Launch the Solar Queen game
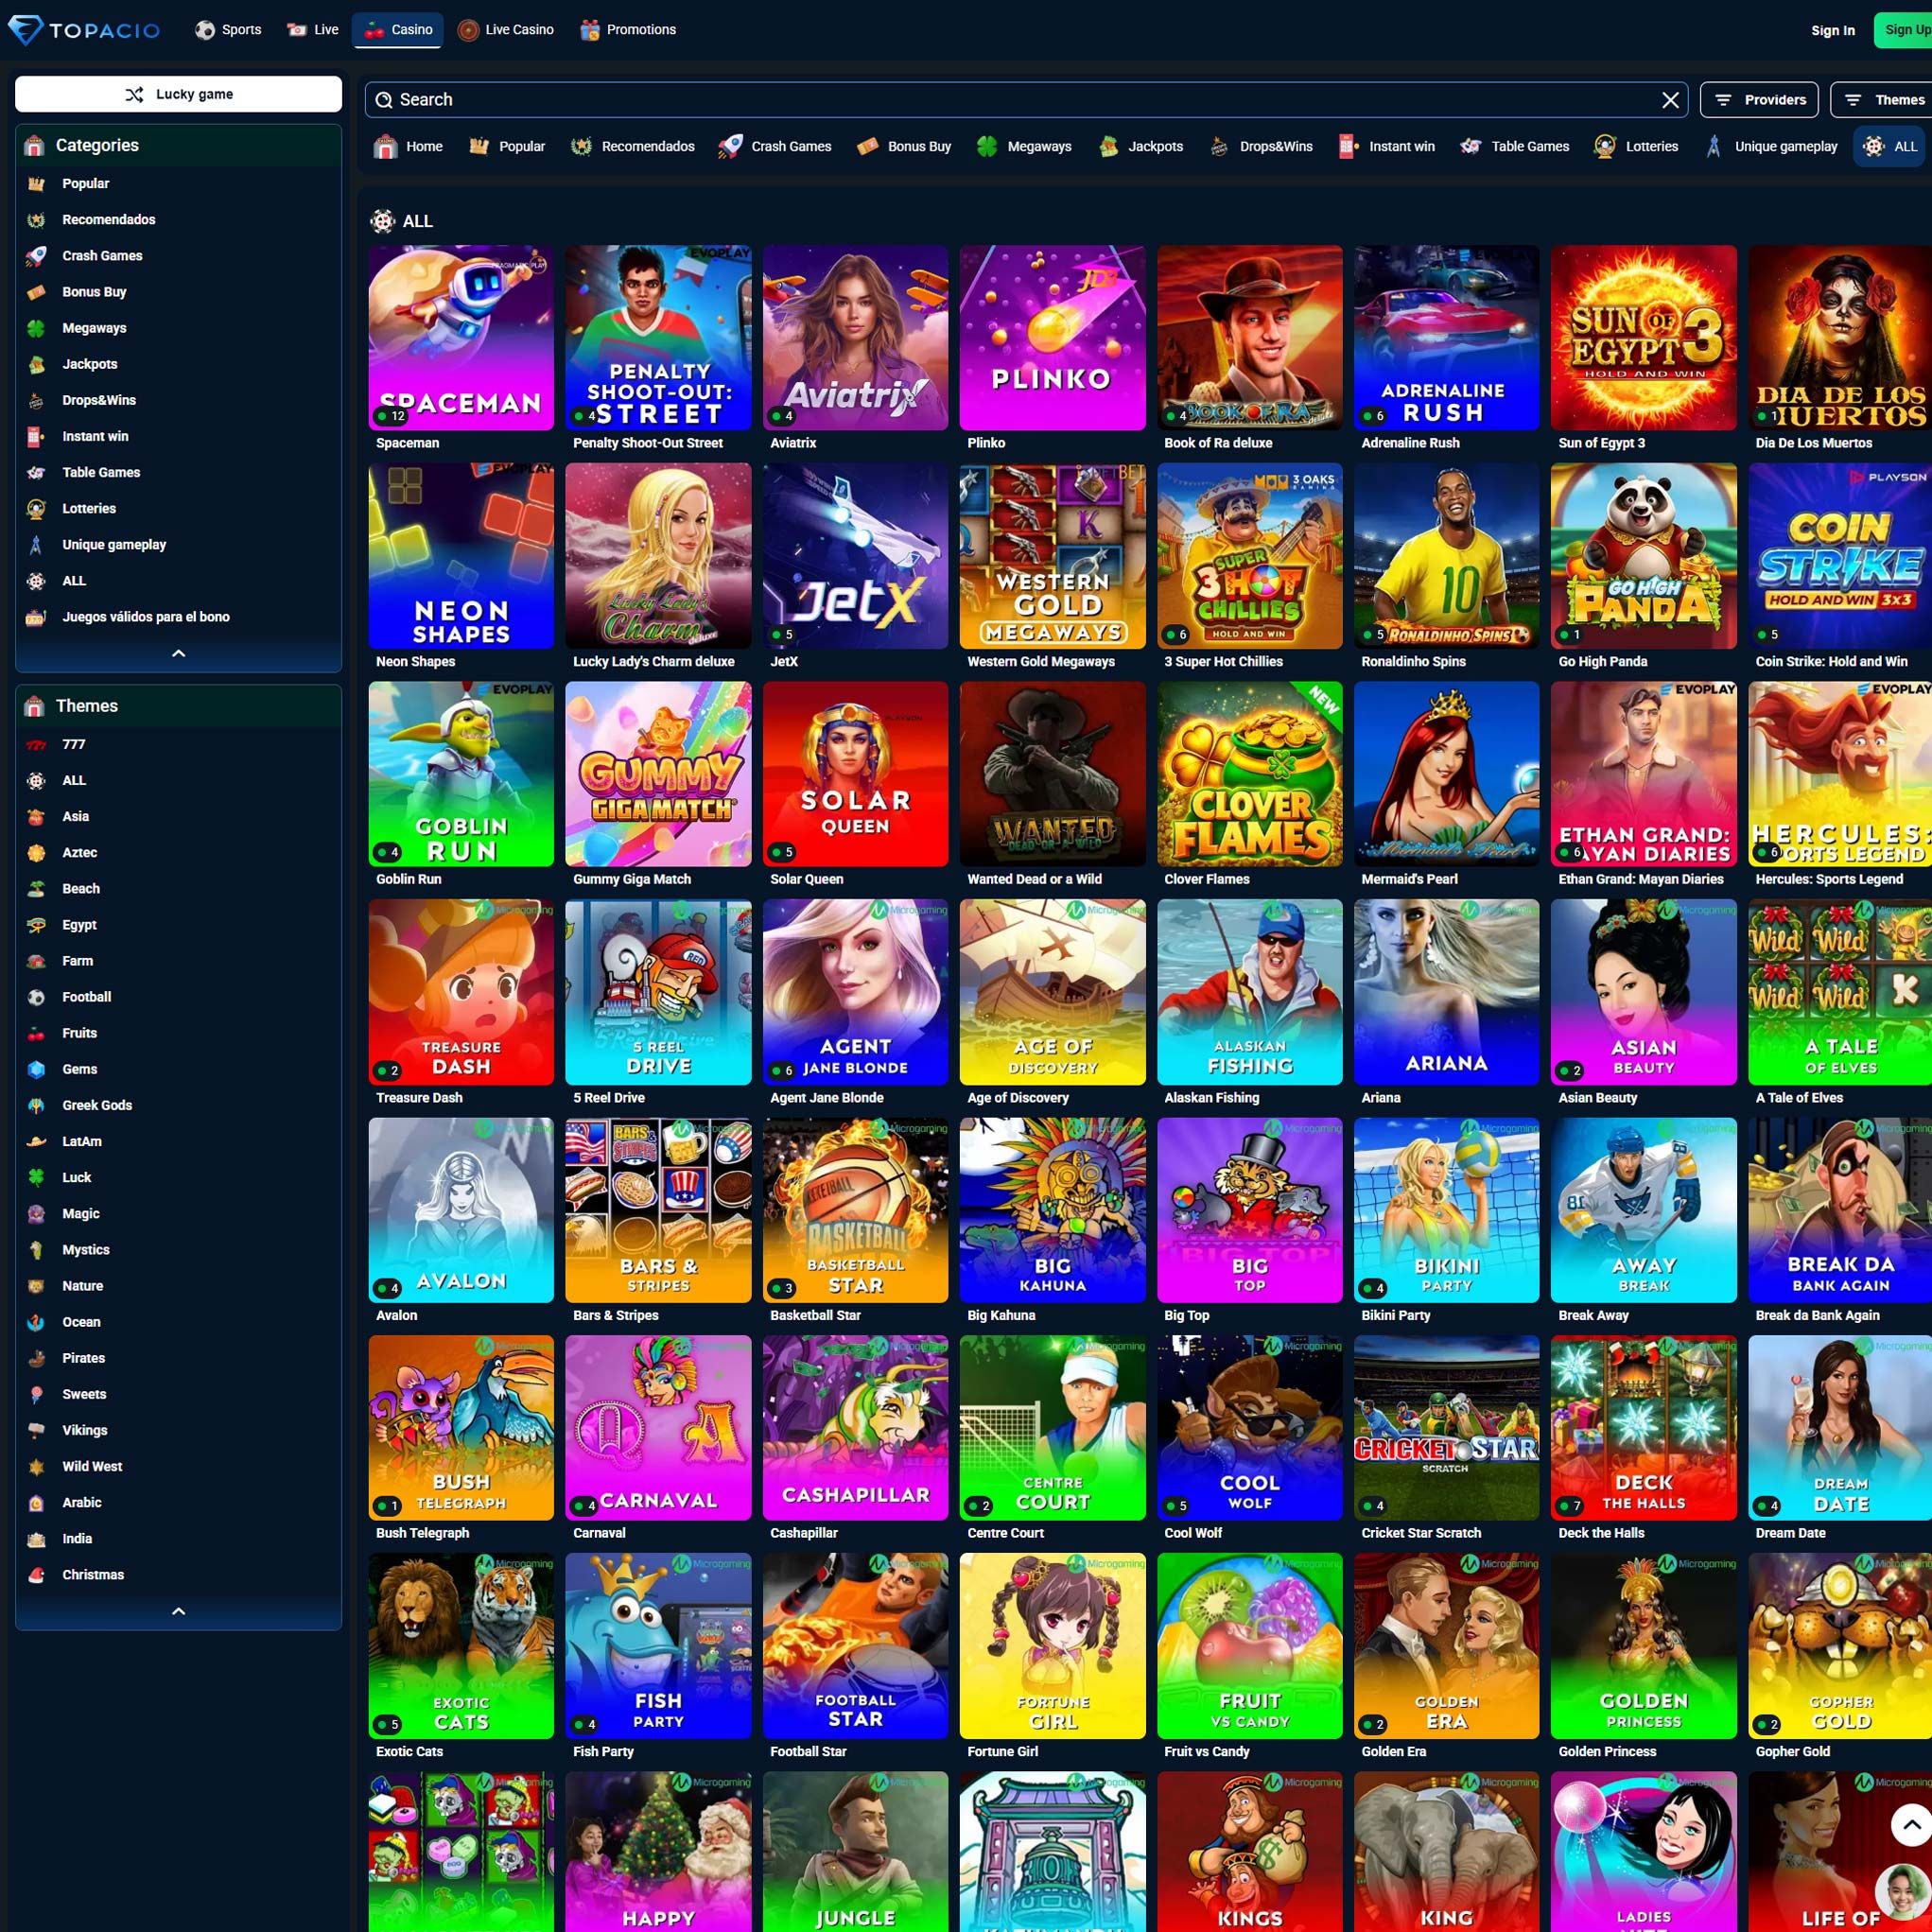 click(x=855, y=774)
